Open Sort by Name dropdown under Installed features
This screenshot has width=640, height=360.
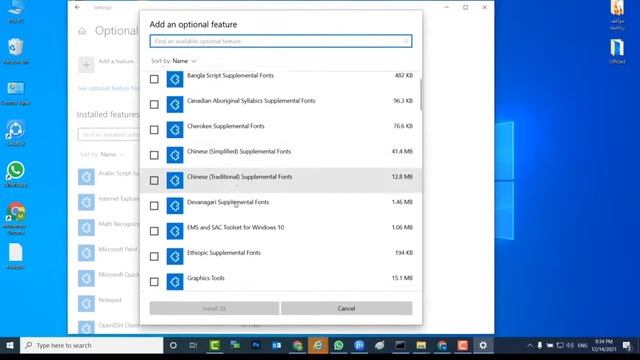coord(102,154)
